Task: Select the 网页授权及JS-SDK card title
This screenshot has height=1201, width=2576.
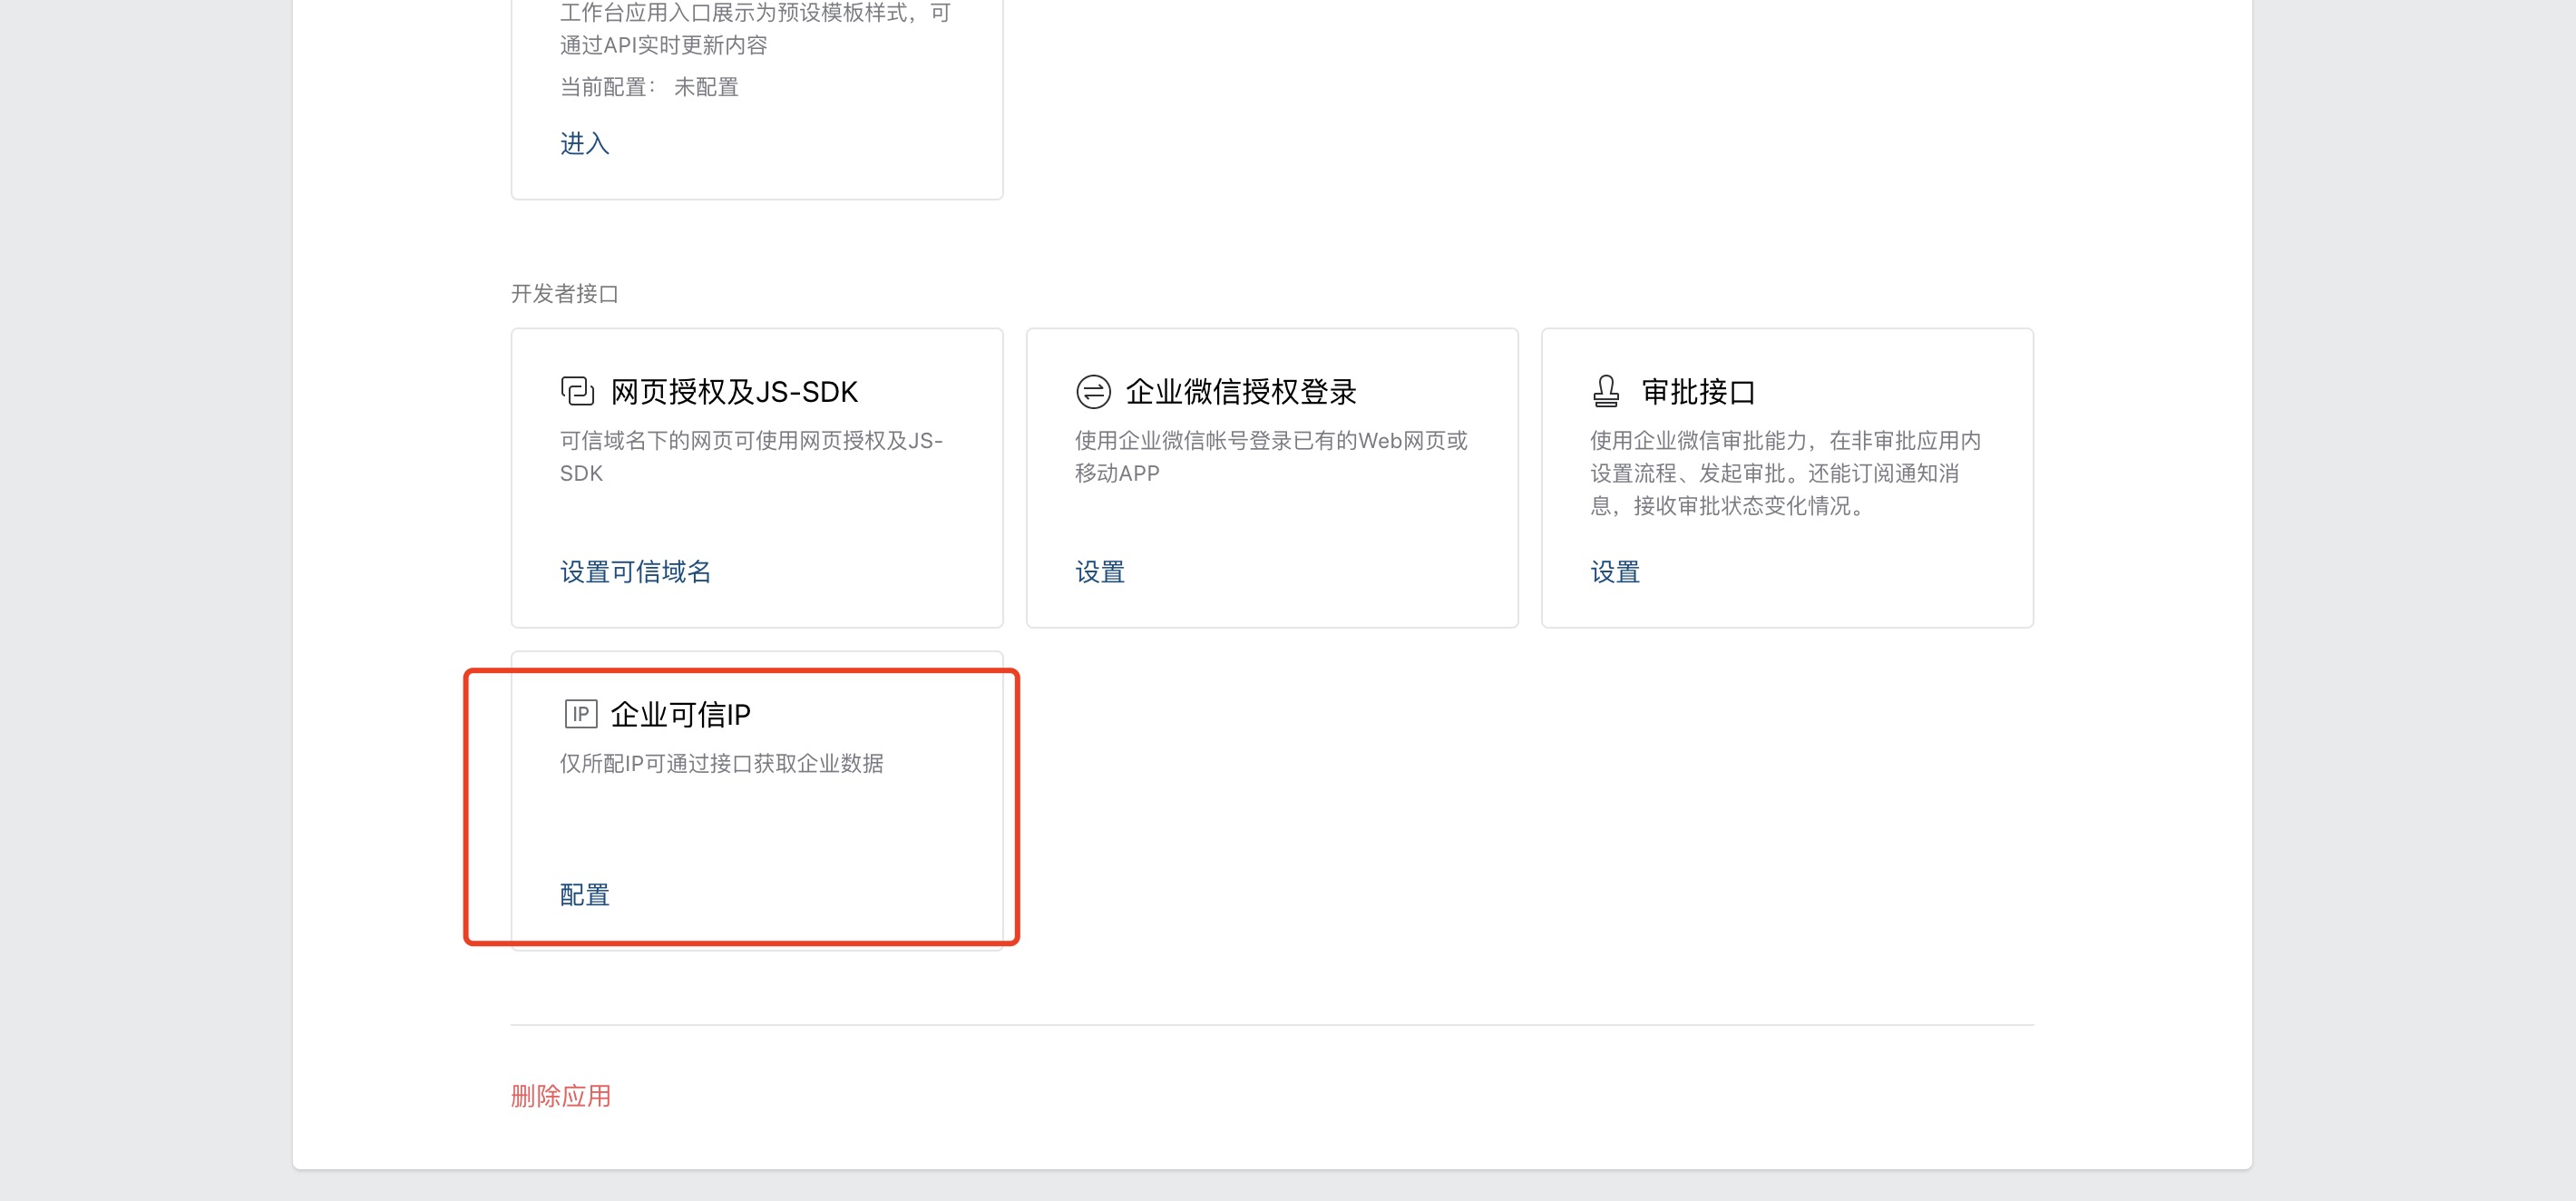Action: click(x=734, y=392)
